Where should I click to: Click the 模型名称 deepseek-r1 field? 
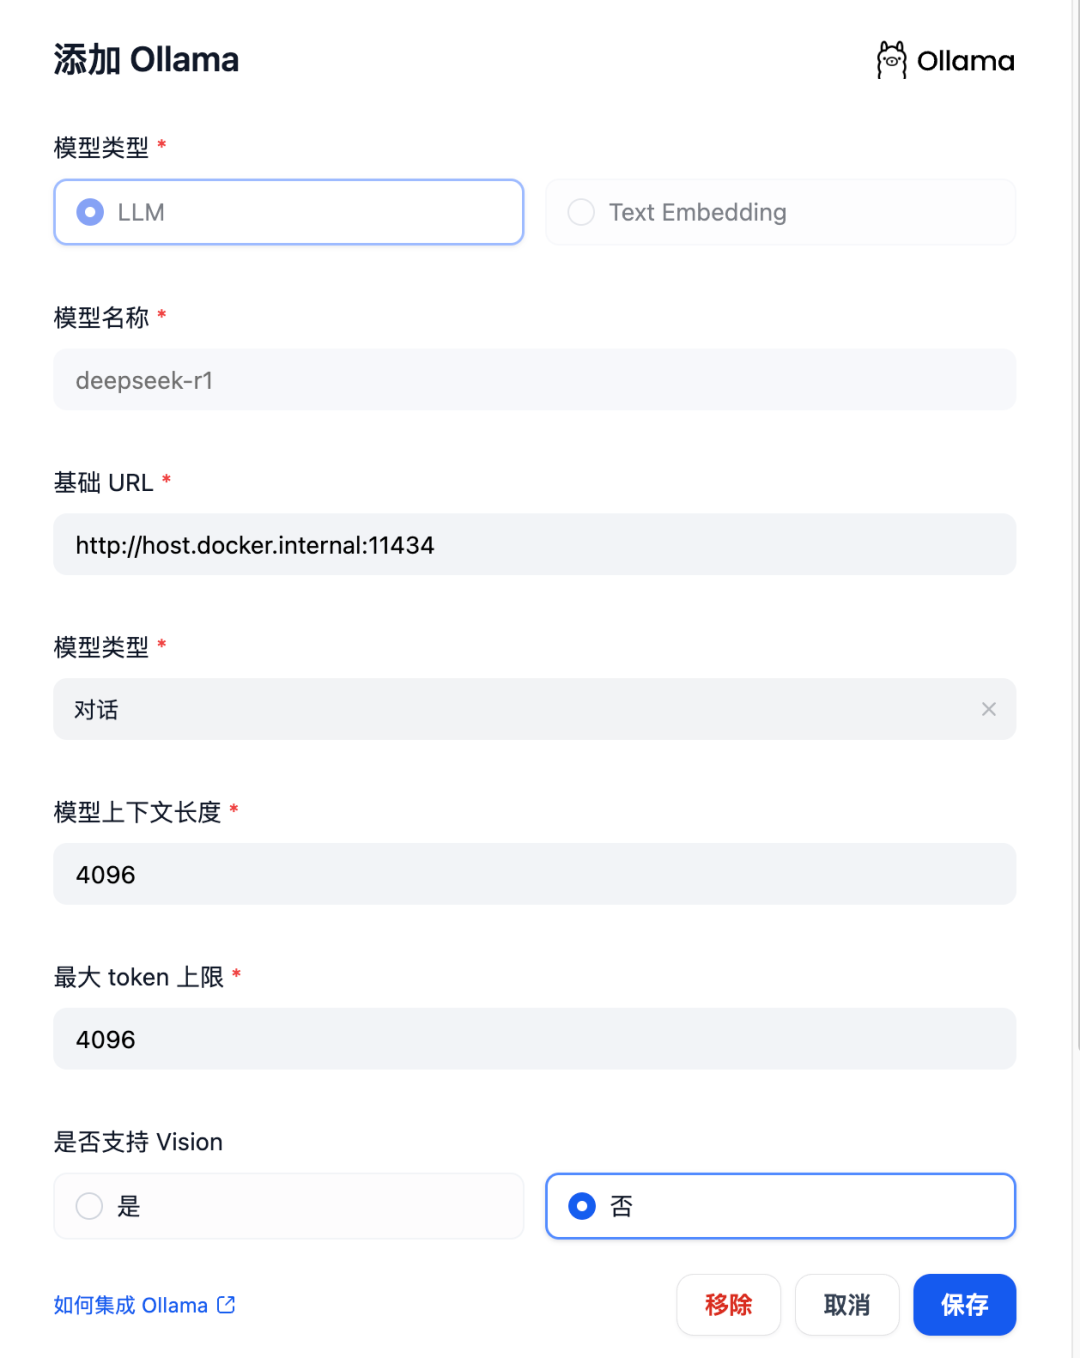535,380
